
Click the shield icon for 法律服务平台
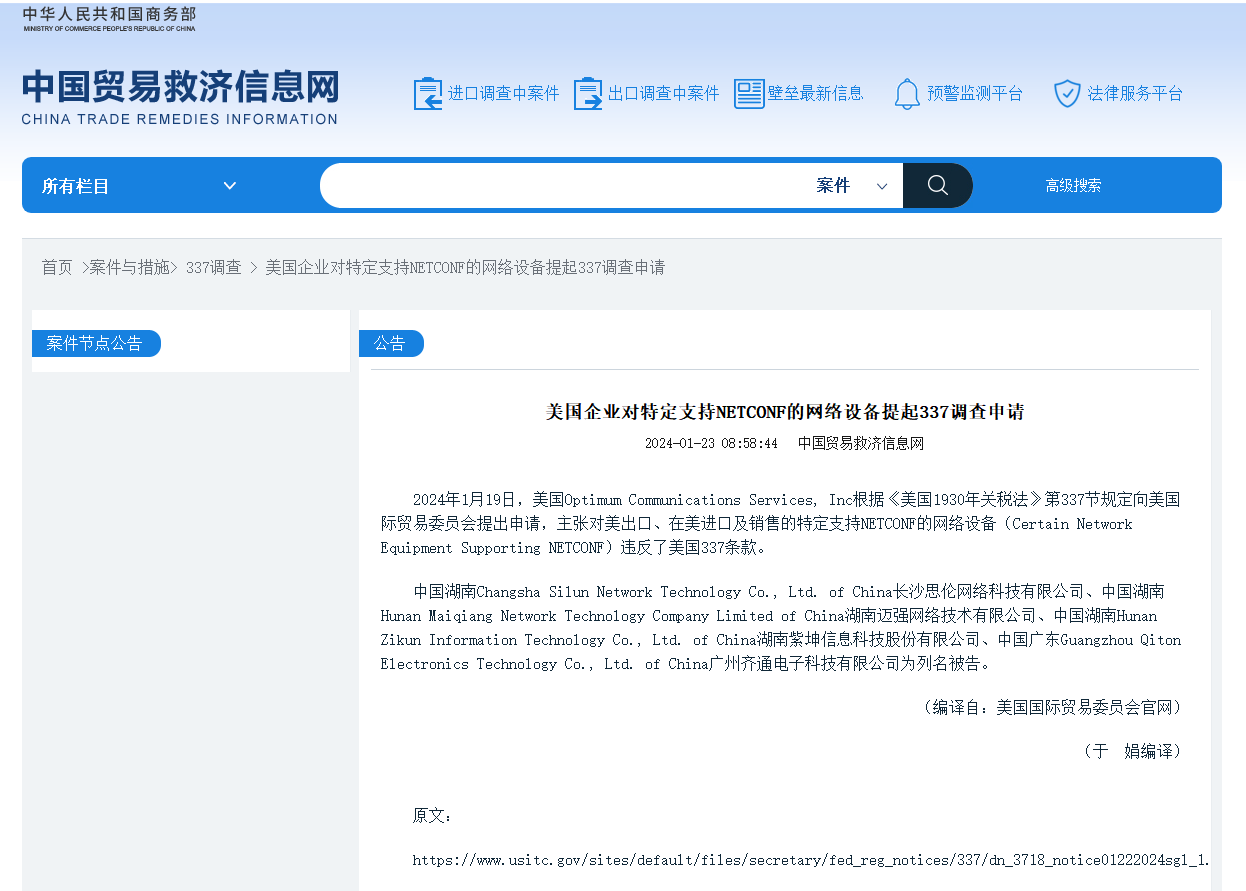coord(1067,94)
